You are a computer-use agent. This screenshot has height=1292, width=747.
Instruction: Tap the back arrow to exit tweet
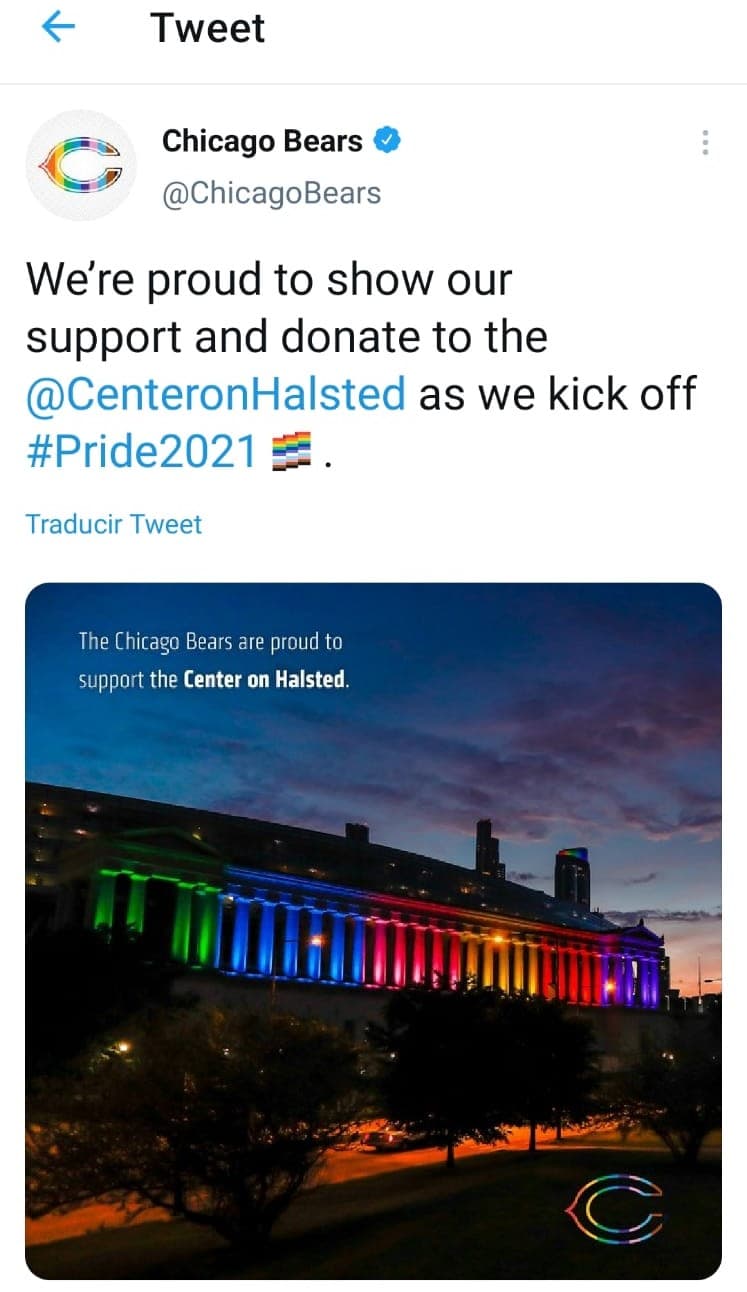[57, 27]
